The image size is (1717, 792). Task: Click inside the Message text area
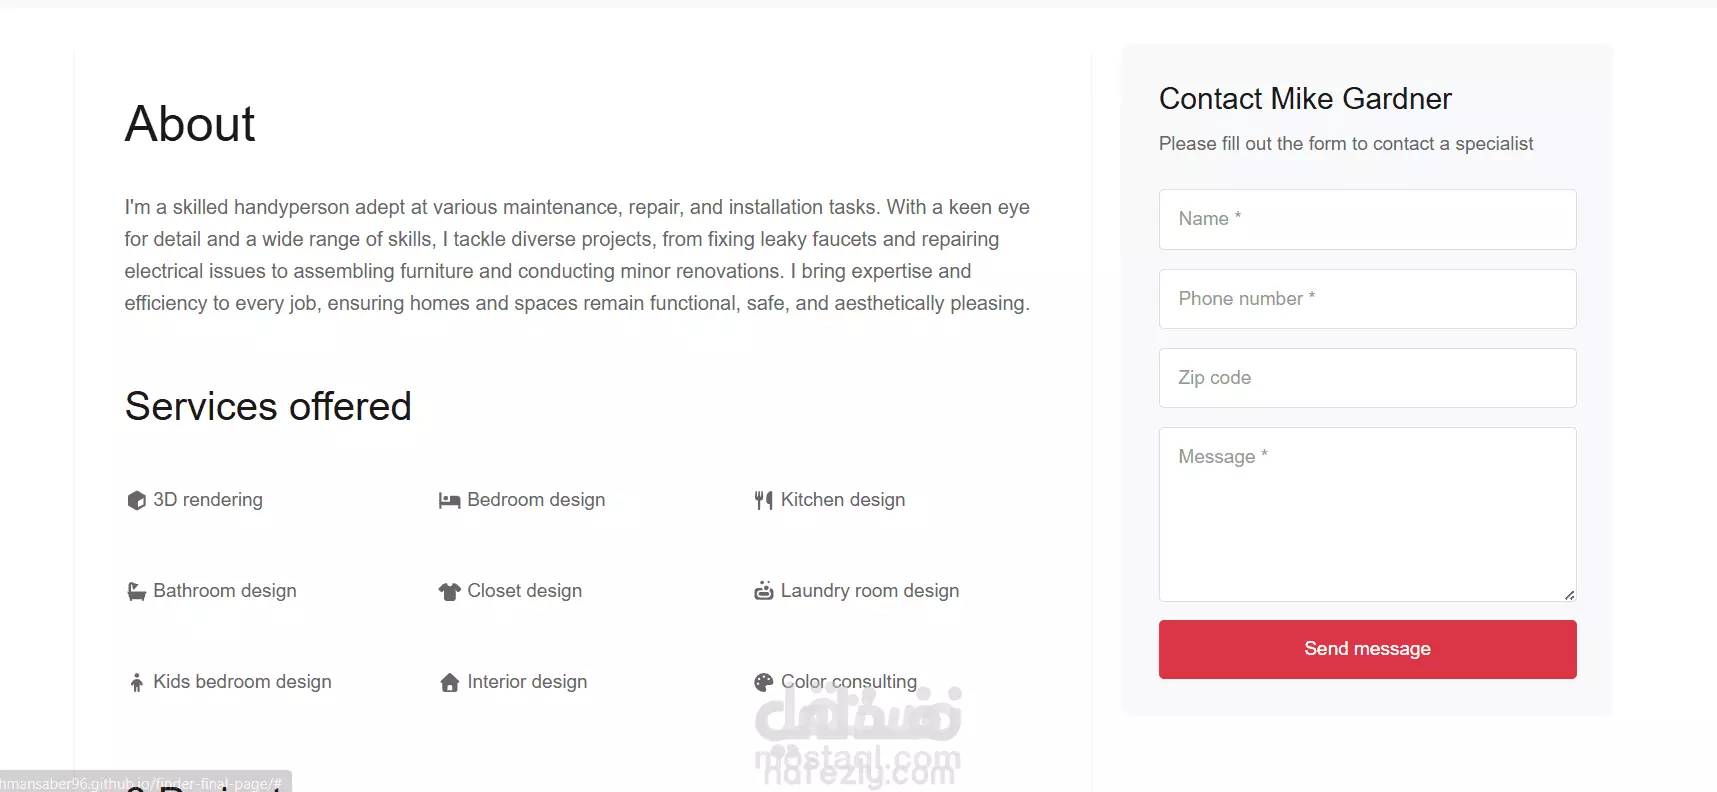point(1367,514)
